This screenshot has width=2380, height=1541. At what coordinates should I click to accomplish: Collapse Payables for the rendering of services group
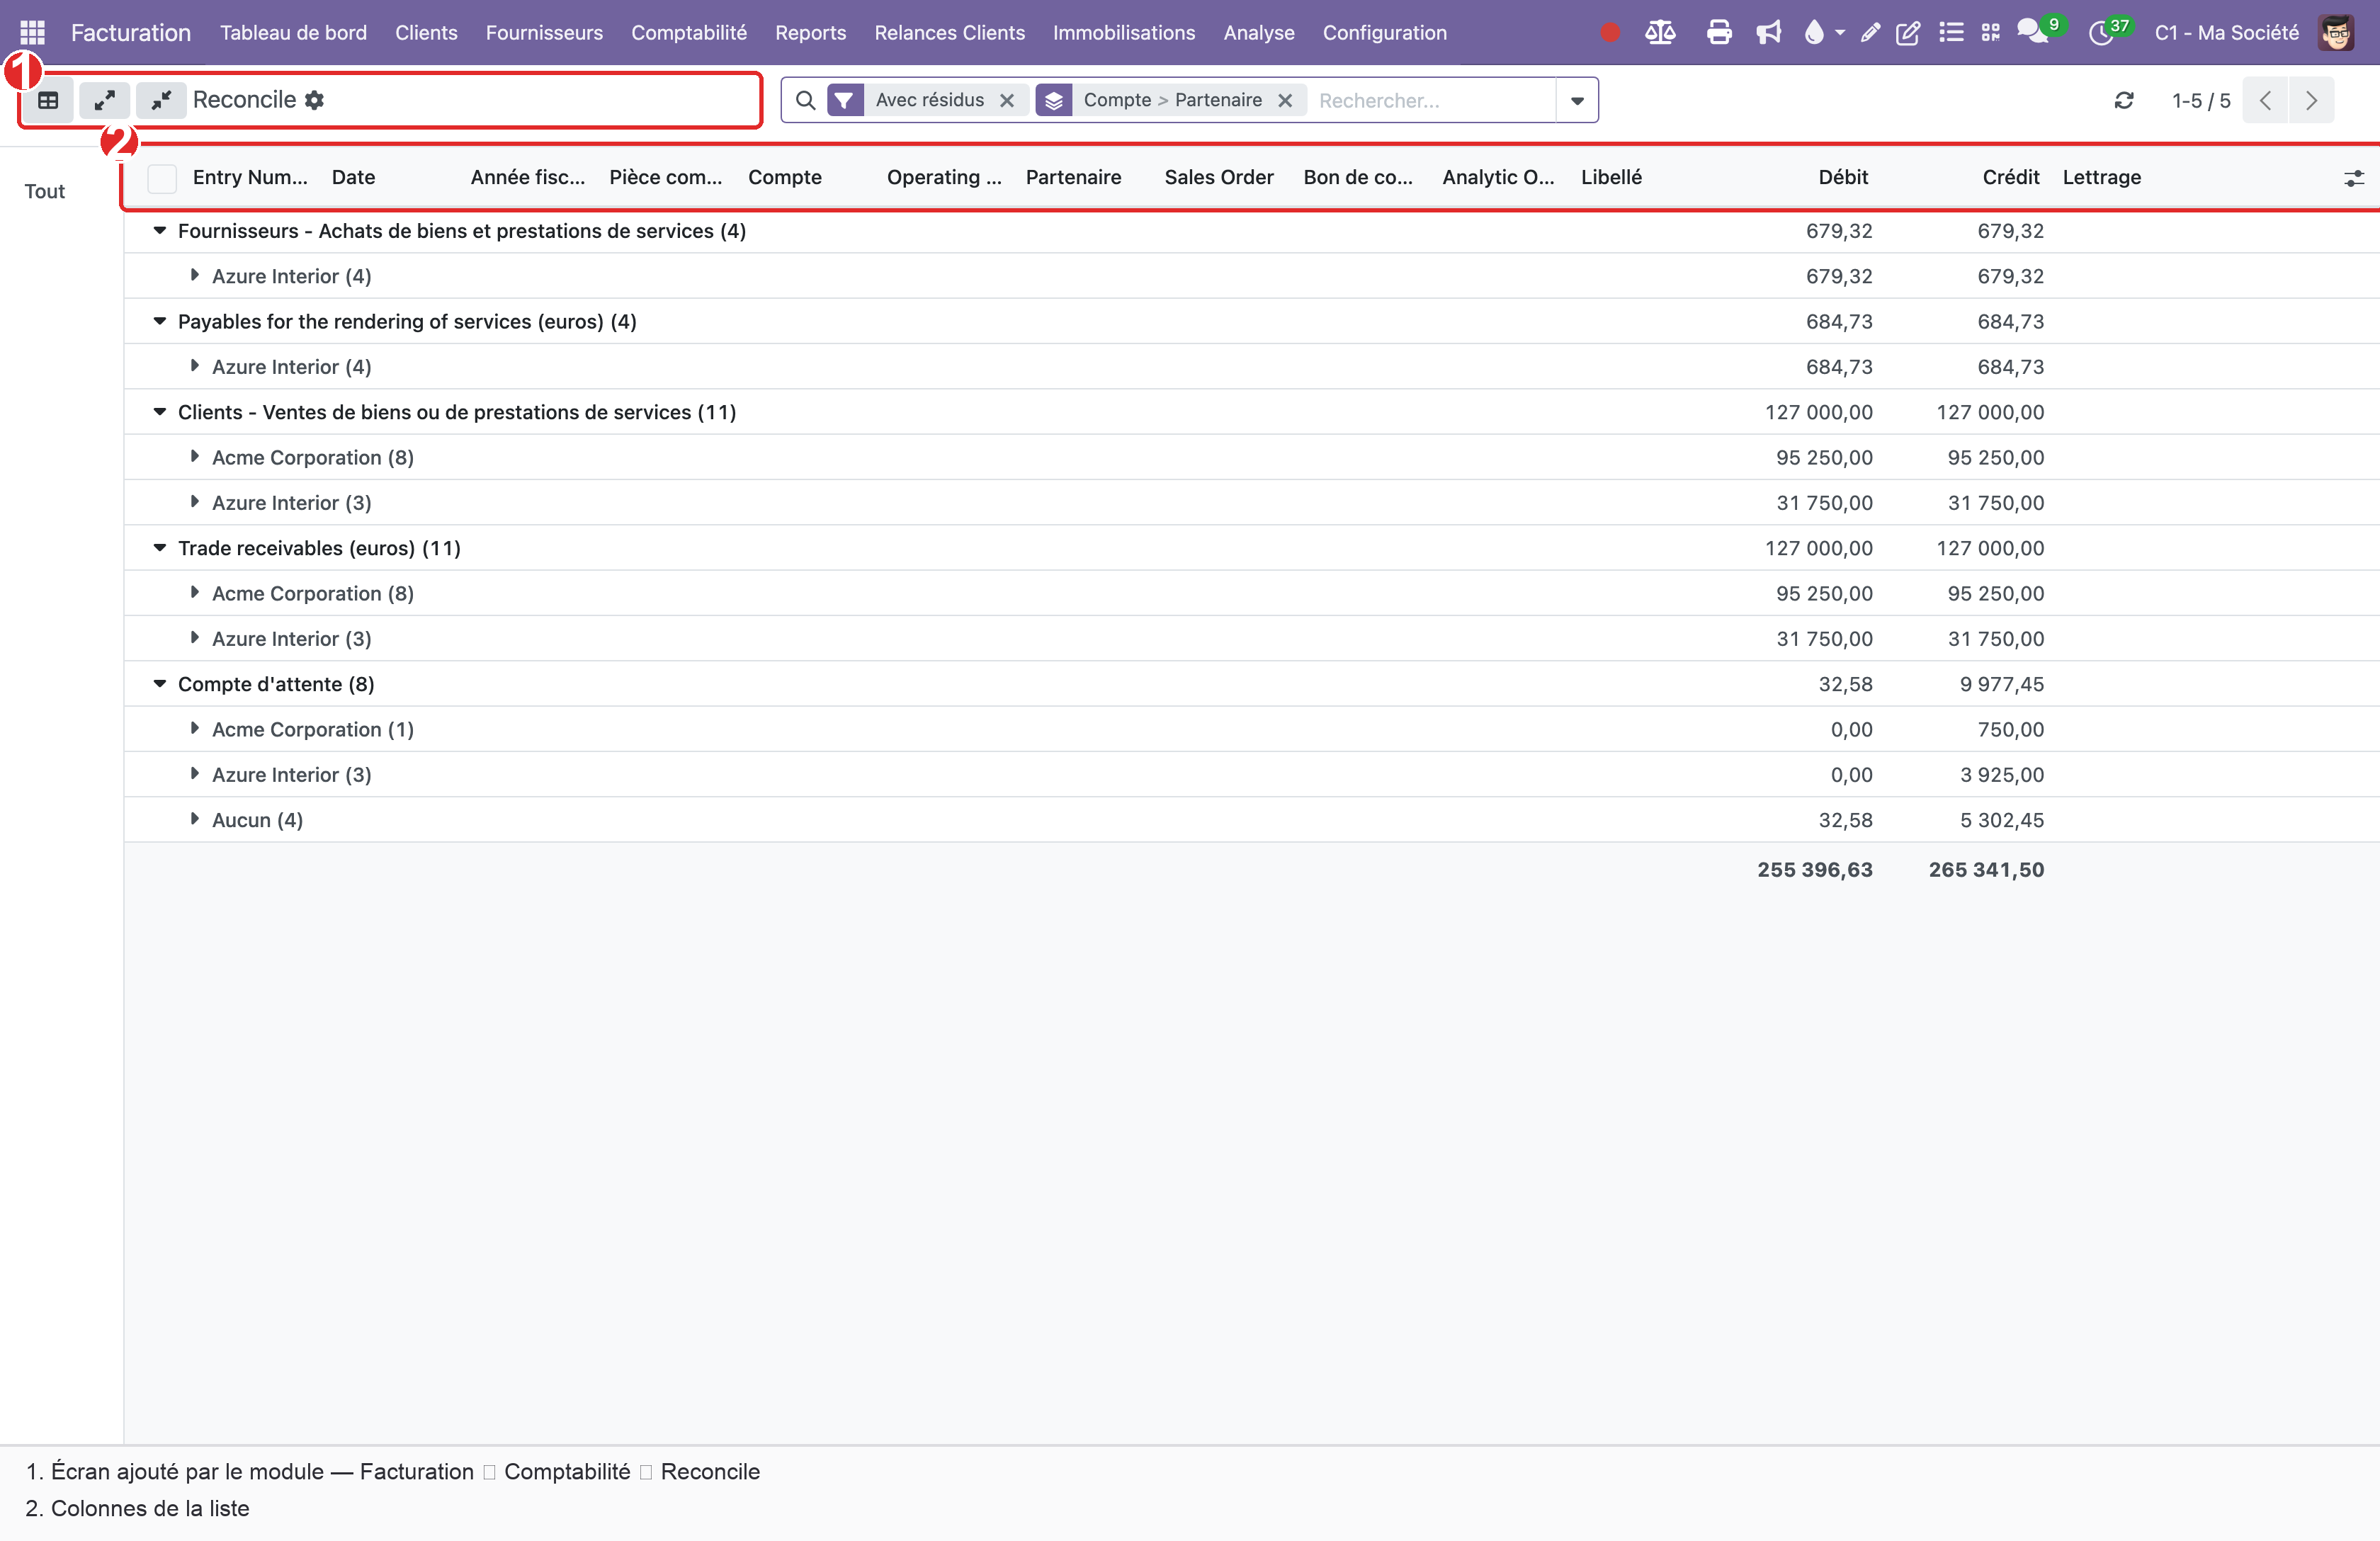point(159,321)
